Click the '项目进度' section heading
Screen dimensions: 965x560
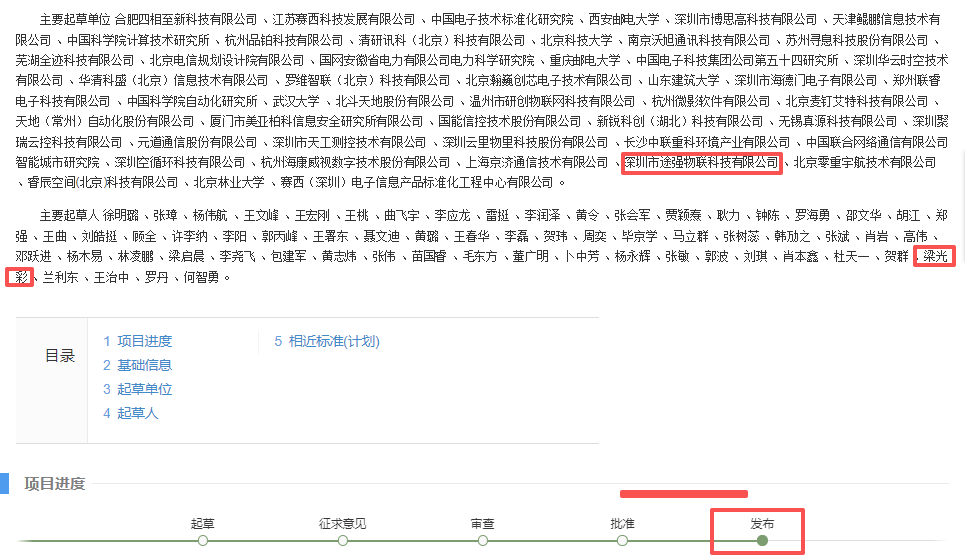55,484
